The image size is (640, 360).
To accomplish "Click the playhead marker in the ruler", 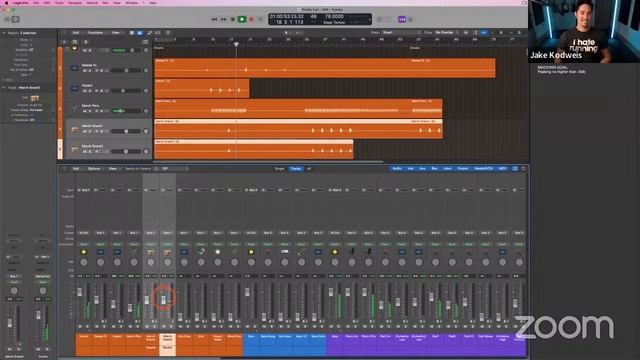I will [x=236, y=44].
